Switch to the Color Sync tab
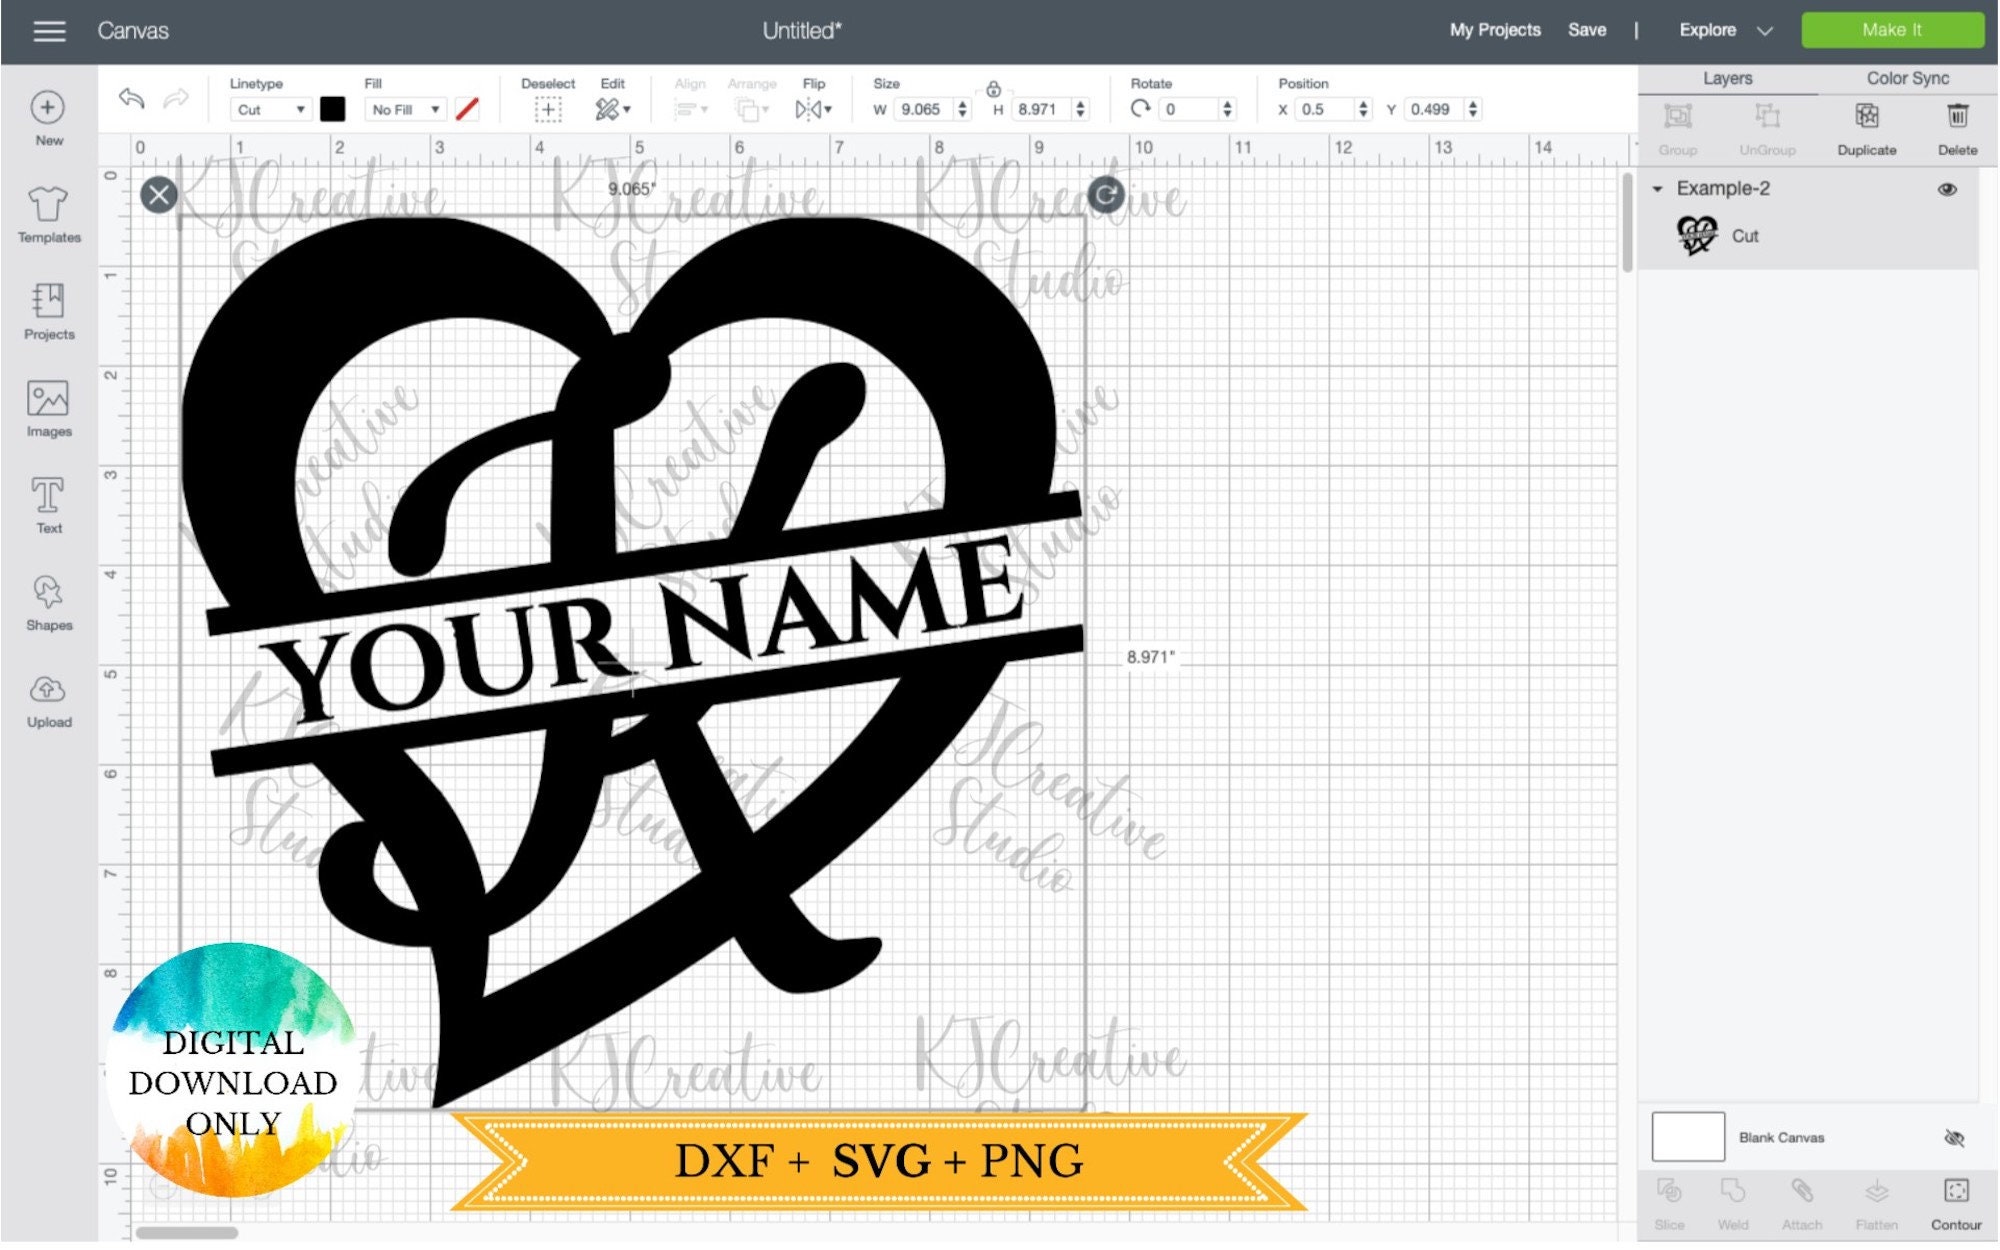 coord(1907,77)
